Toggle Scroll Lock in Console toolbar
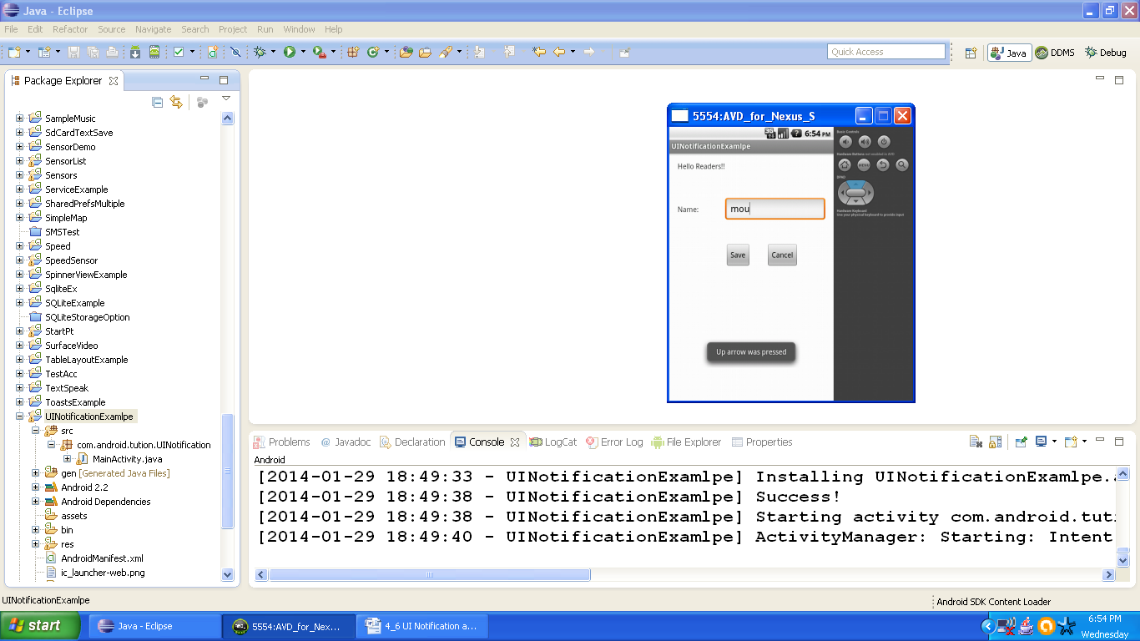The image size is (1140, 641). (995, 442)
